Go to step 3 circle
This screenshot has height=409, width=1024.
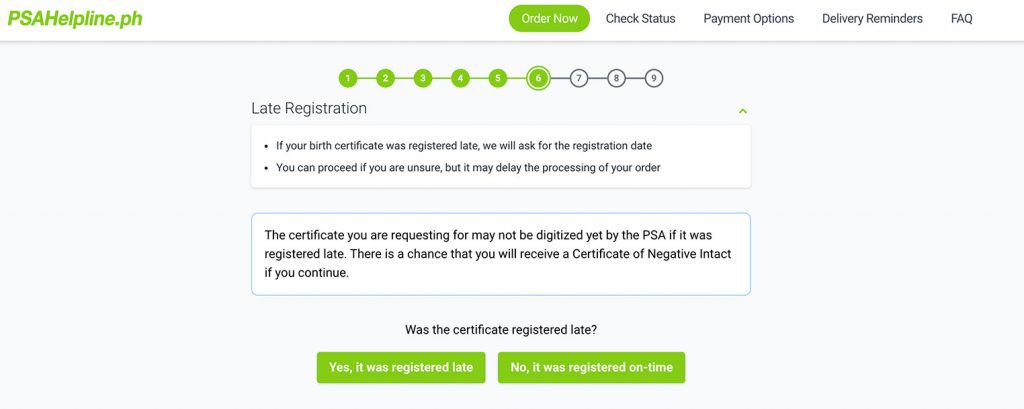(423, 78)
